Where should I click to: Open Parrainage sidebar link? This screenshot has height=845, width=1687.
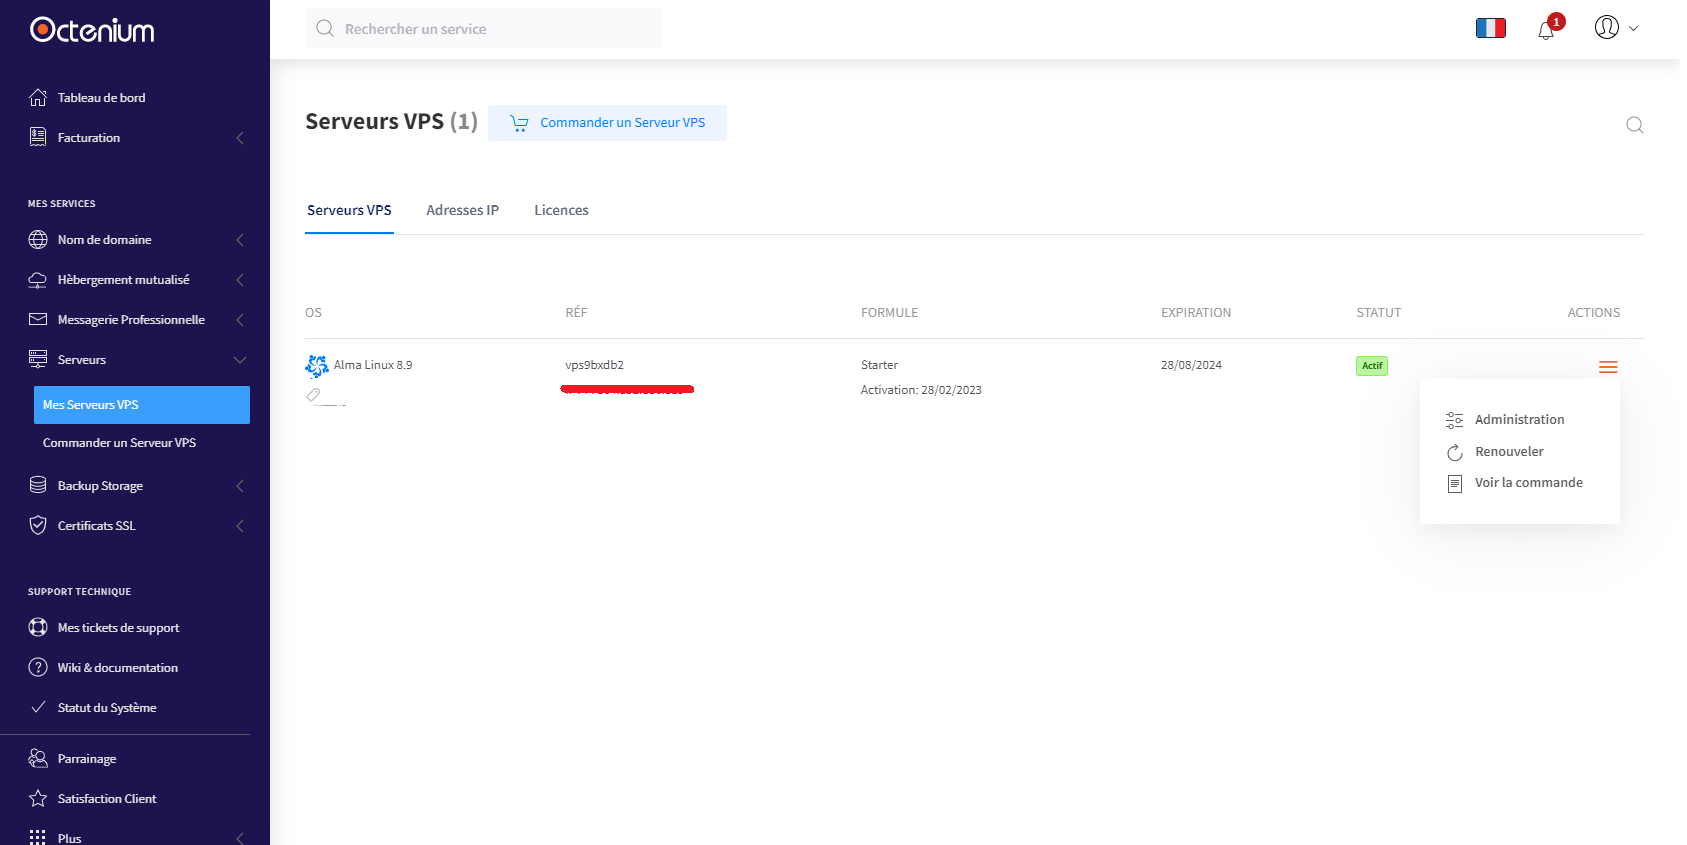tap(87, 758)
